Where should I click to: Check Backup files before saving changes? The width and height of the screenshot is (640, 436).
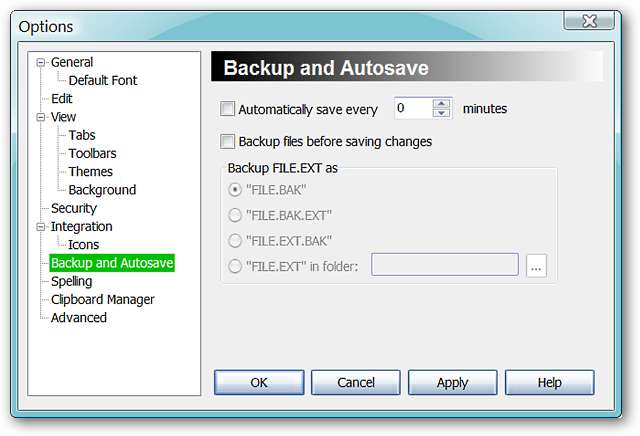(x=228, y=141)
